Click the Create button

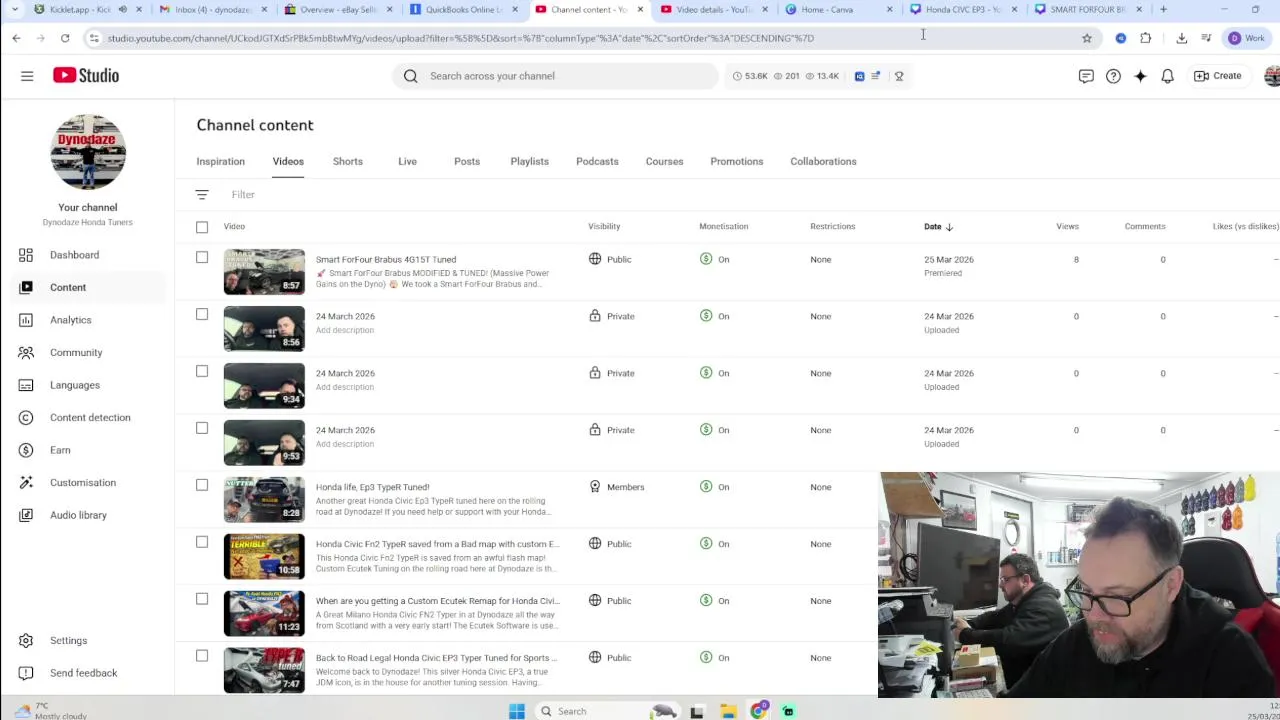pyautogui.click(x=1217, y=76)
